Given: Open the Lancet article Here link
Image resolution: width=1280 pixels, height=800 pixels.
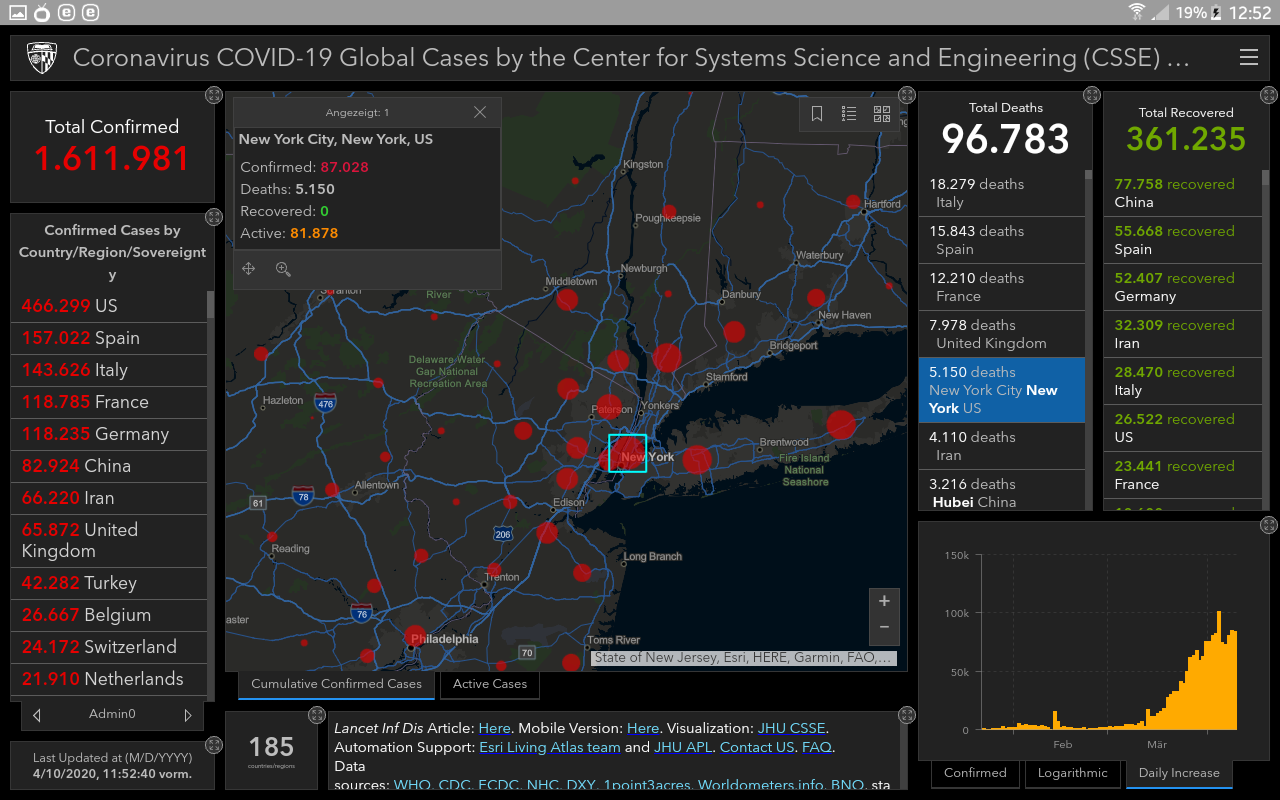Looking at the screenshot, I should tap(494, 728).
